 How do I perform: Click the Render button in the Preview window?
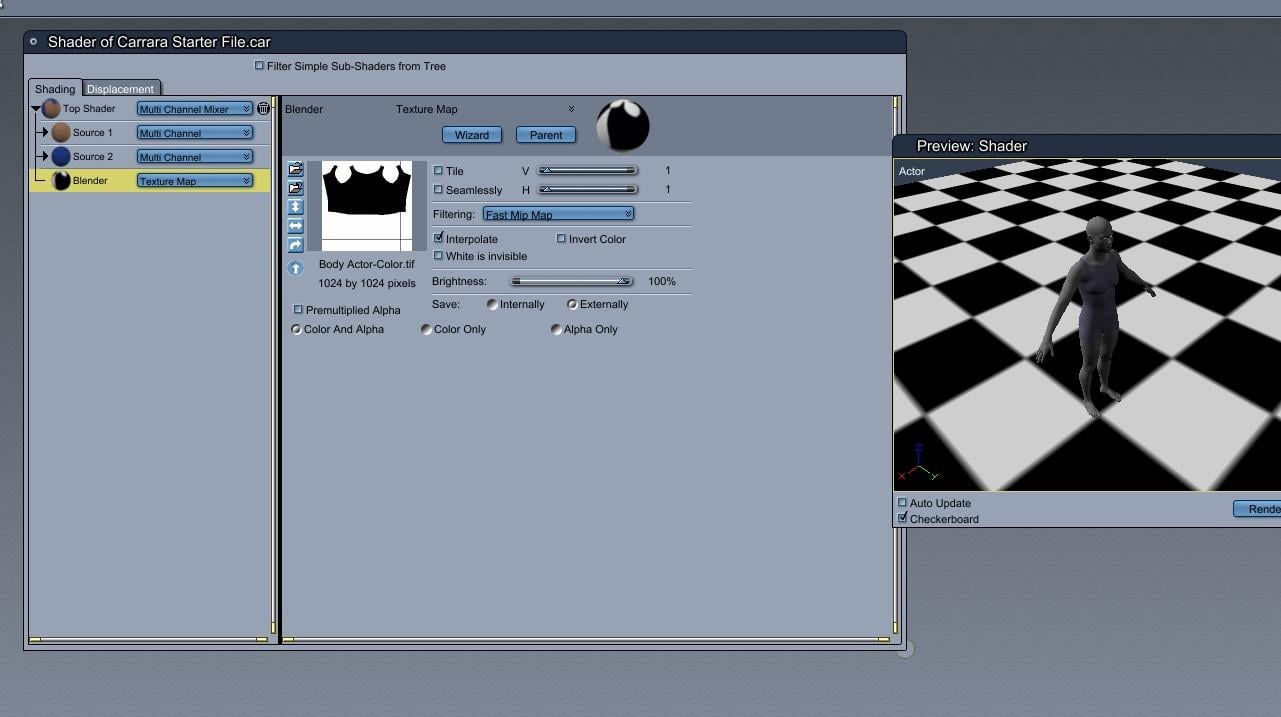(x=1257, y=509)
